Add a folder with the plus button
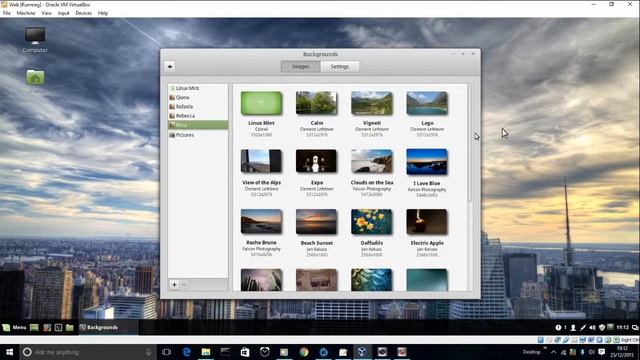Image resolution: width=640 pixels, height=360 pixels. 174,284
